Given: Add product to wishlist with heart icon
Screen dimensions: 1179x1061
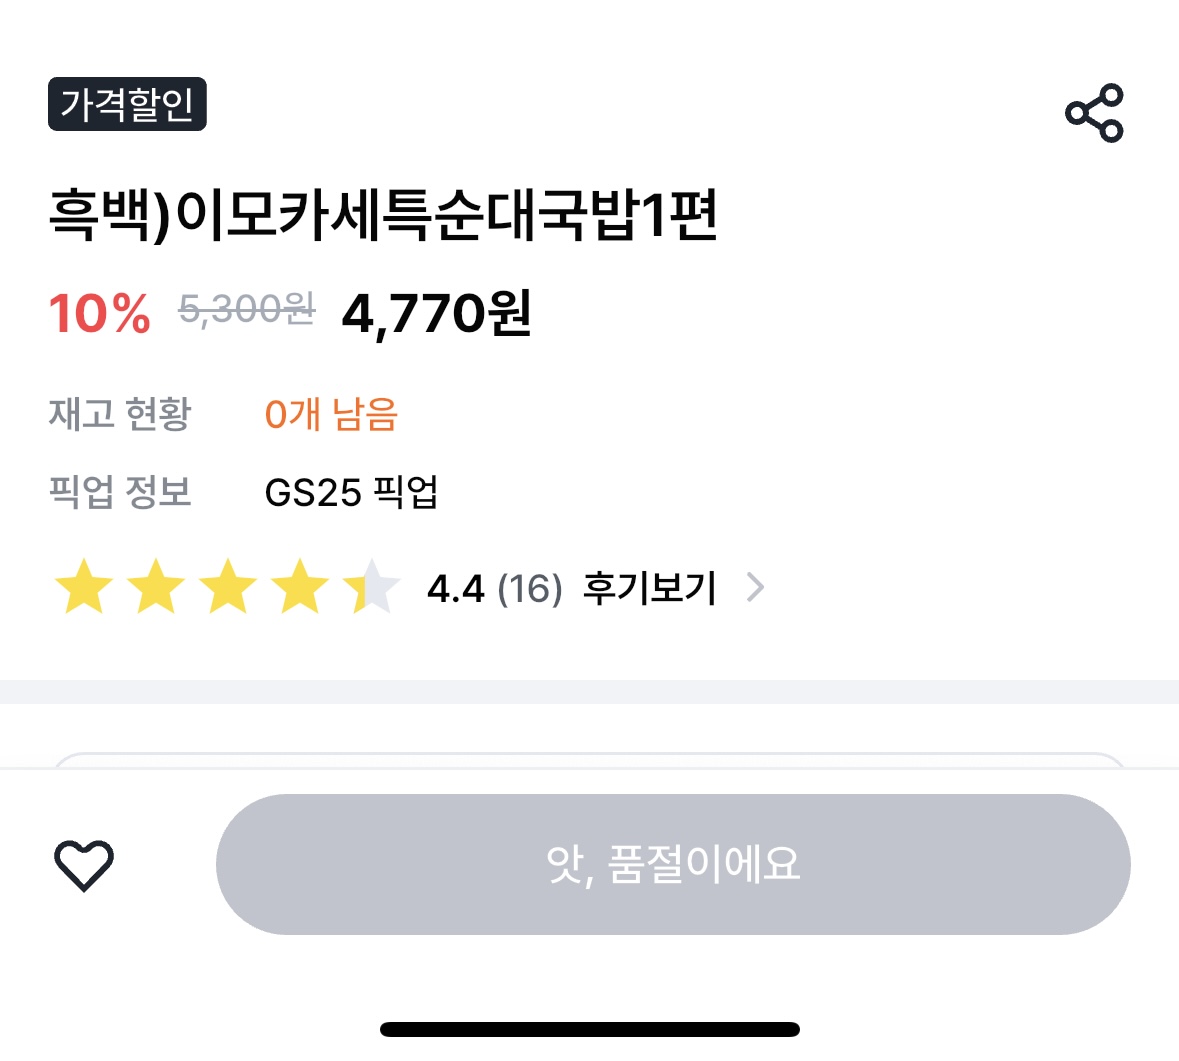Looking at the screenshot, I should pos(83,865).
